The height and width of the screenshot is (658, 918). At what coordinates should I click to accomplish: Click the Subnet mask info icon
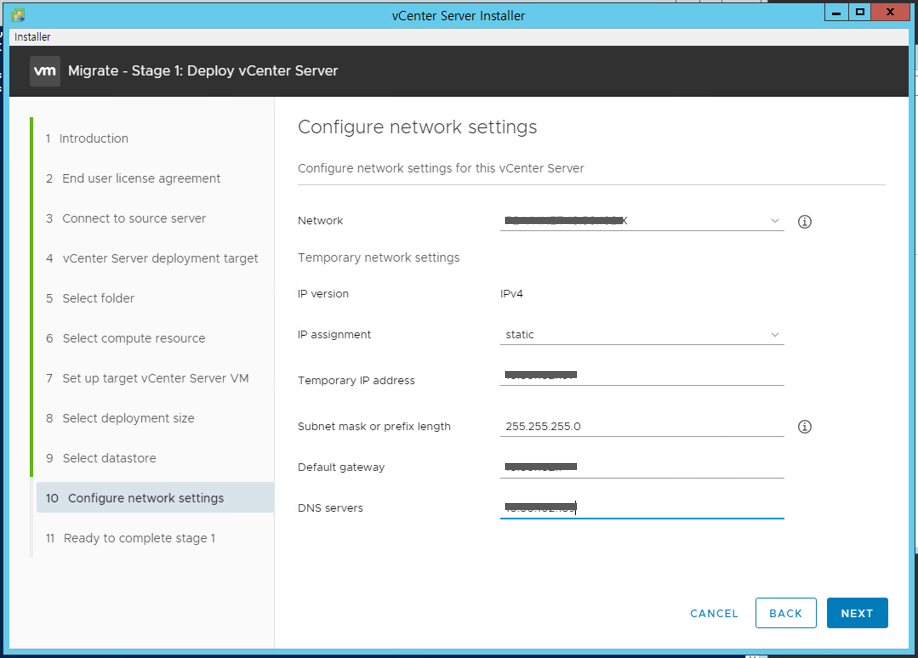click(x=804, y=427)
